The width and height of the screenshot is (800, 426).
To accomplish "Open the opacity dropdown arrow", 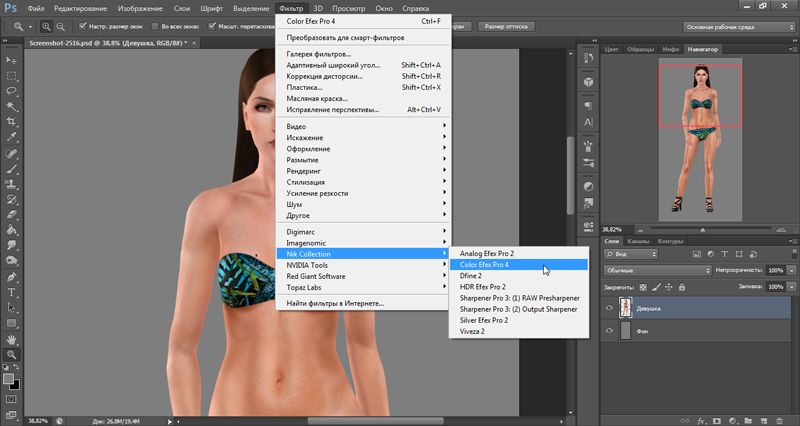I will (x=792, y=270).
